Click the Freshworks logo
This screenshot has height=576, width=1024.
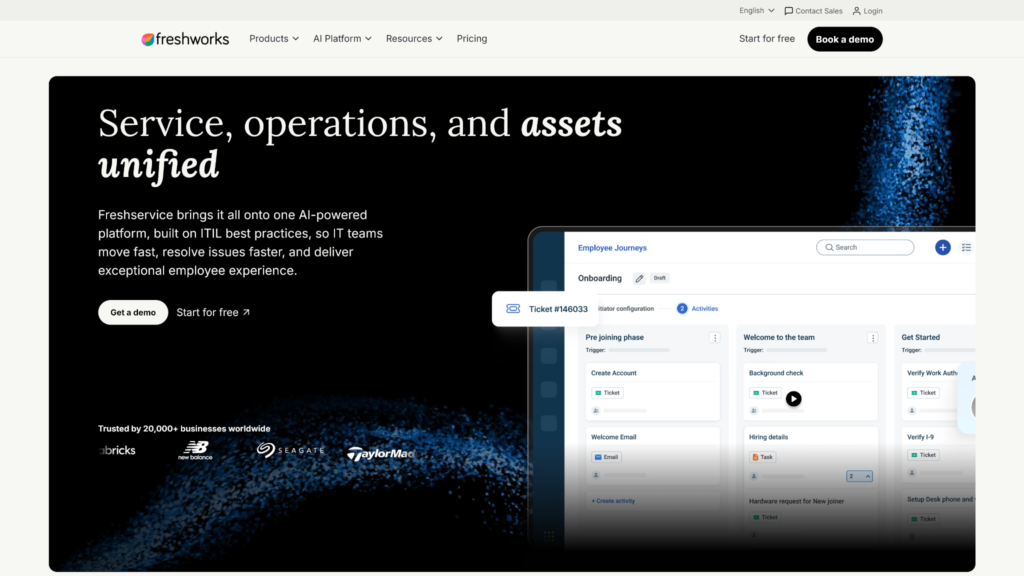tap(185, 39)
